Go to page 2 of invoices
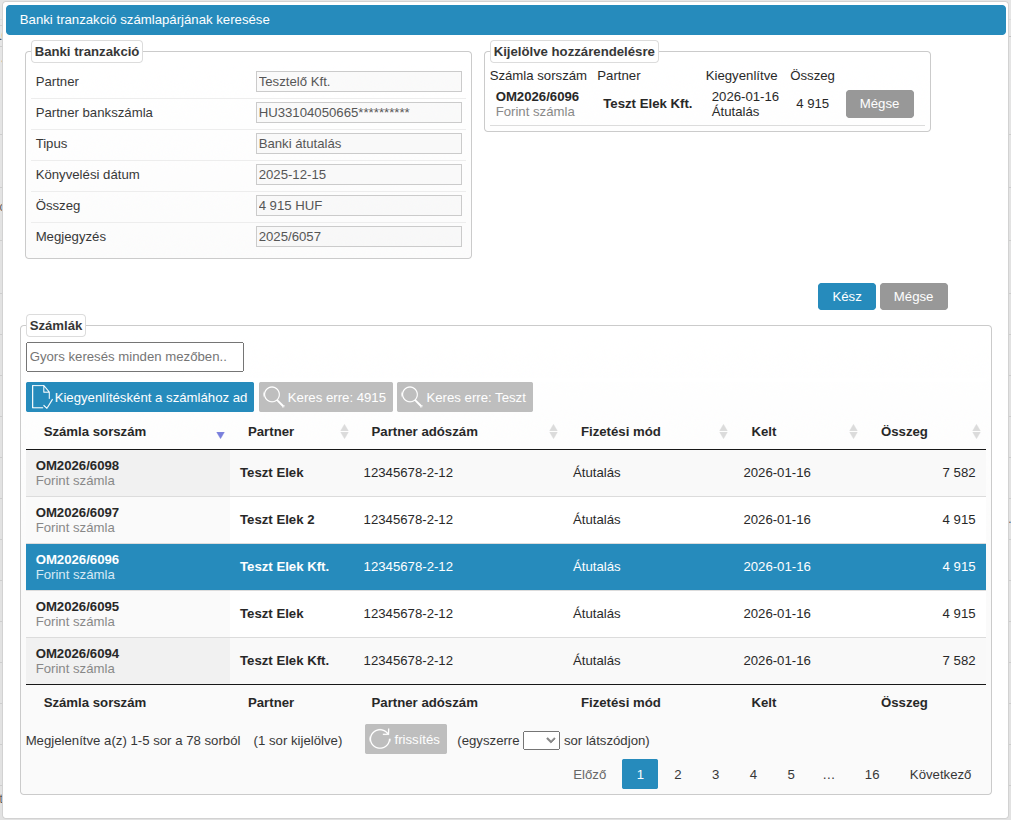Image resolution: width=1011 pixels, height=820 pixels. click(x=678, y=774)
